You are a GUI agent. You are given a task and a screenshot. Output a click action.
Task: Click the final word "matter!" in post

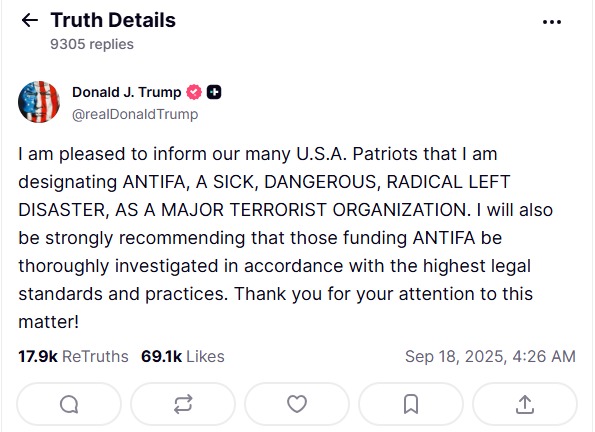(x=49, y=322)
